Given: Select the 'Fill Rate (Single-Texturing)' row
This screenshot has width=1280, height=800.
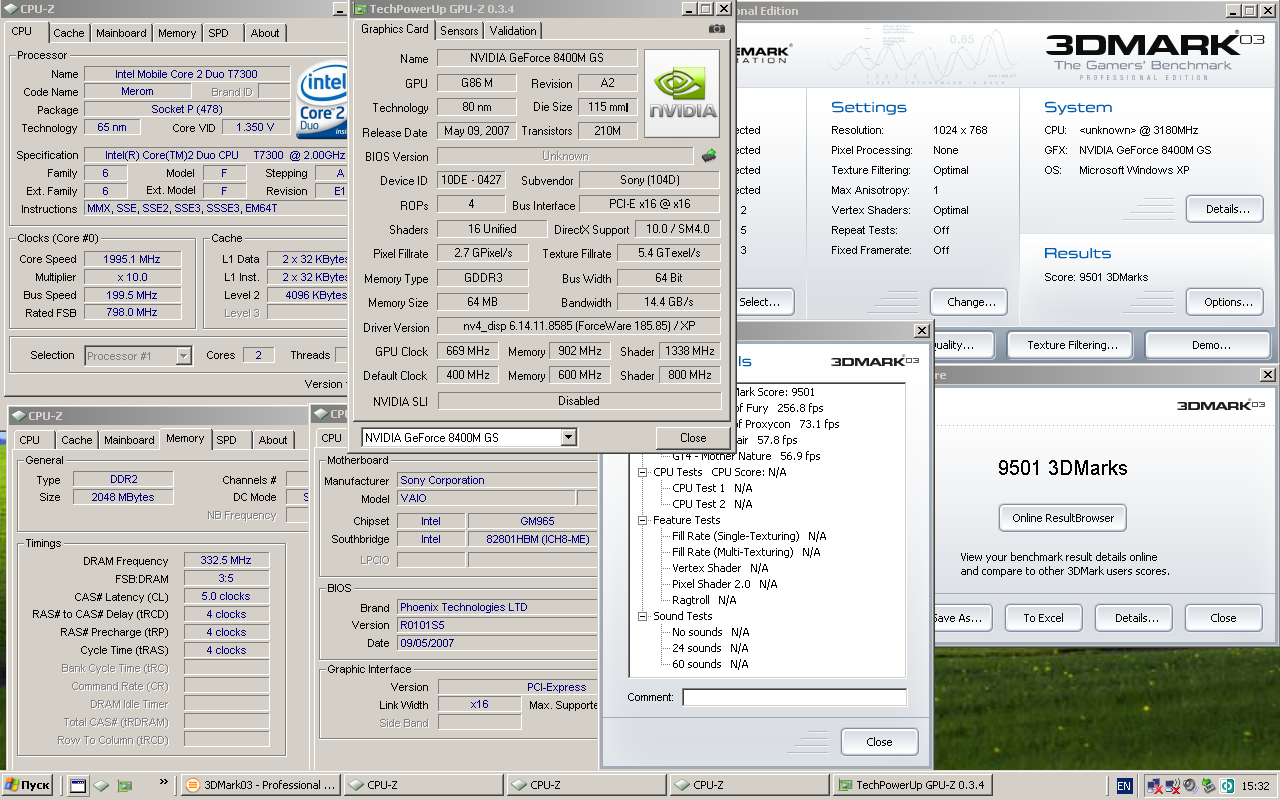Looking at the screenshot, I should coord(748,536).
